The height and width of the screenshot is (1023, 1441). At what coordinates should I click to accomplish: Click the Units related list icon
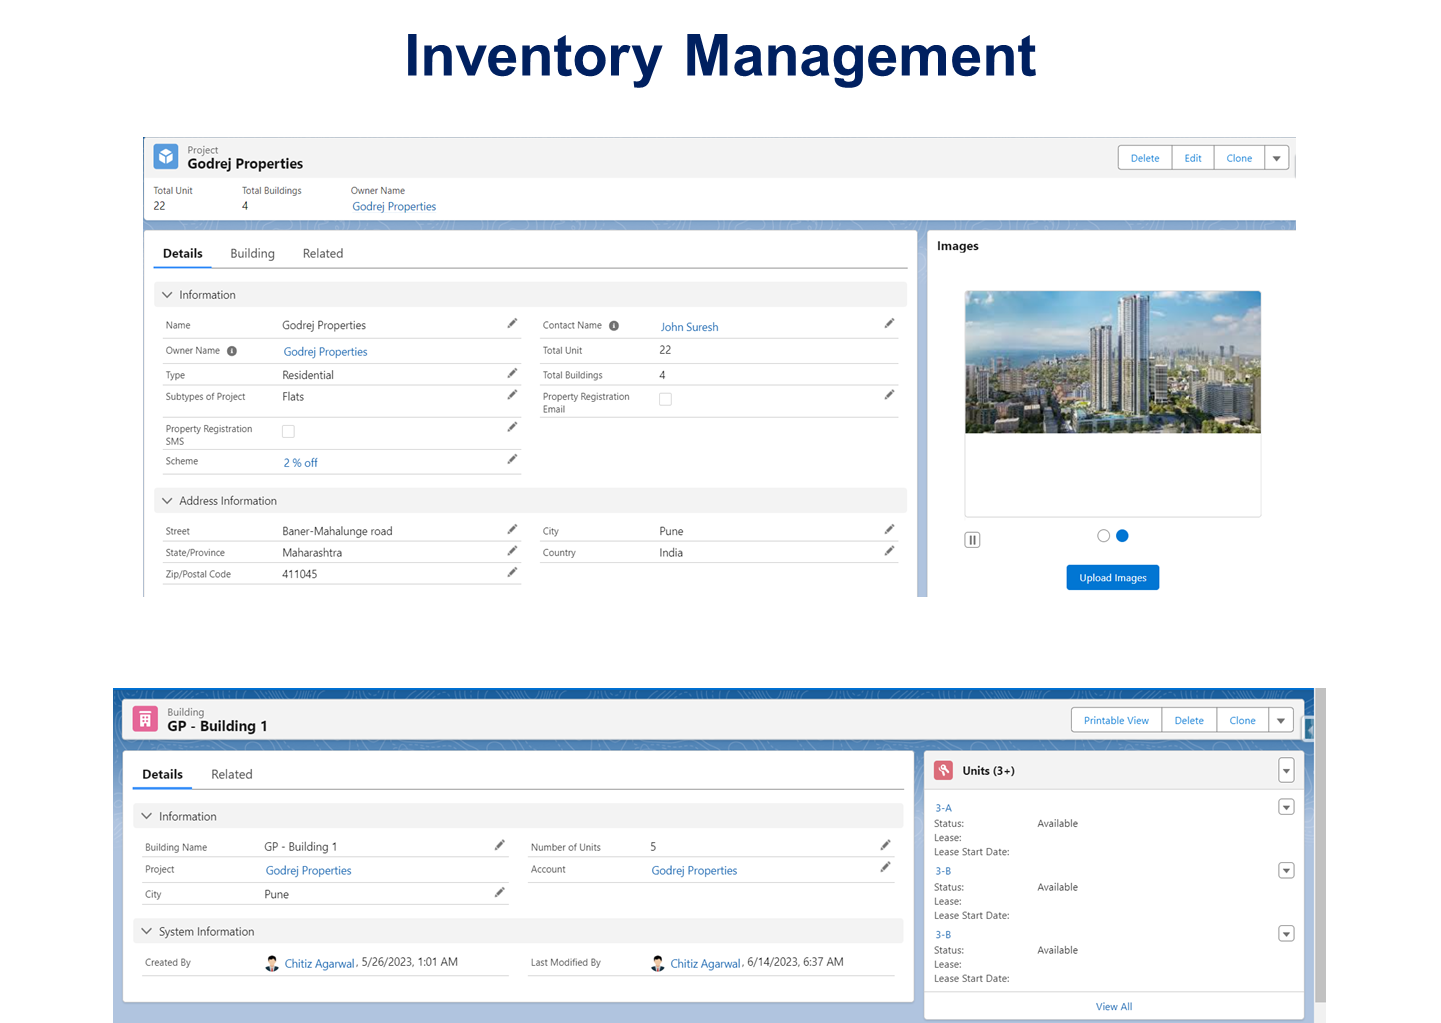coord(943,770)
